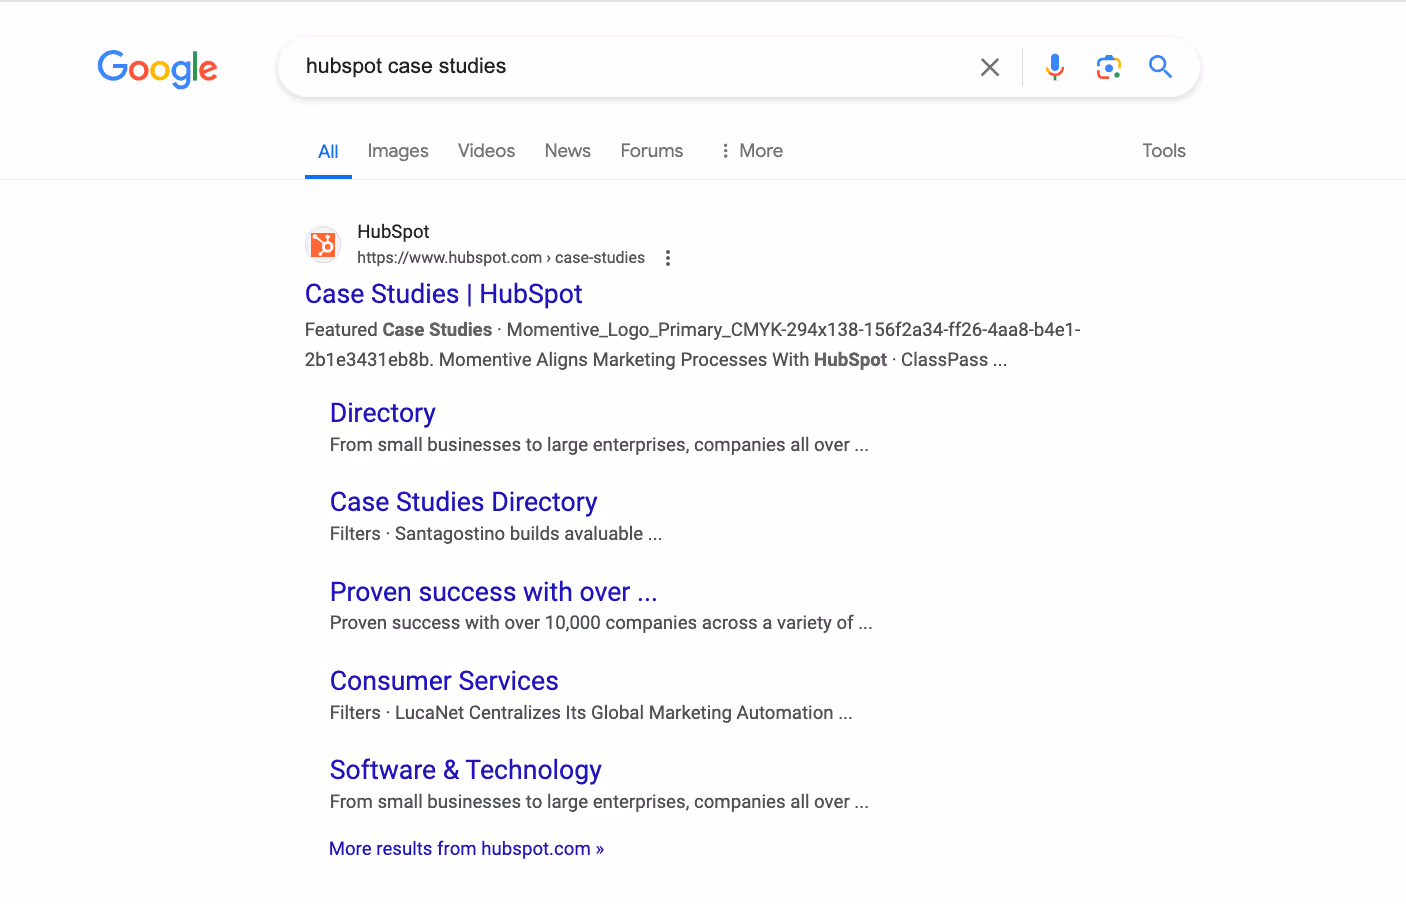Open Google Lens image search icon

[1108, 67]
